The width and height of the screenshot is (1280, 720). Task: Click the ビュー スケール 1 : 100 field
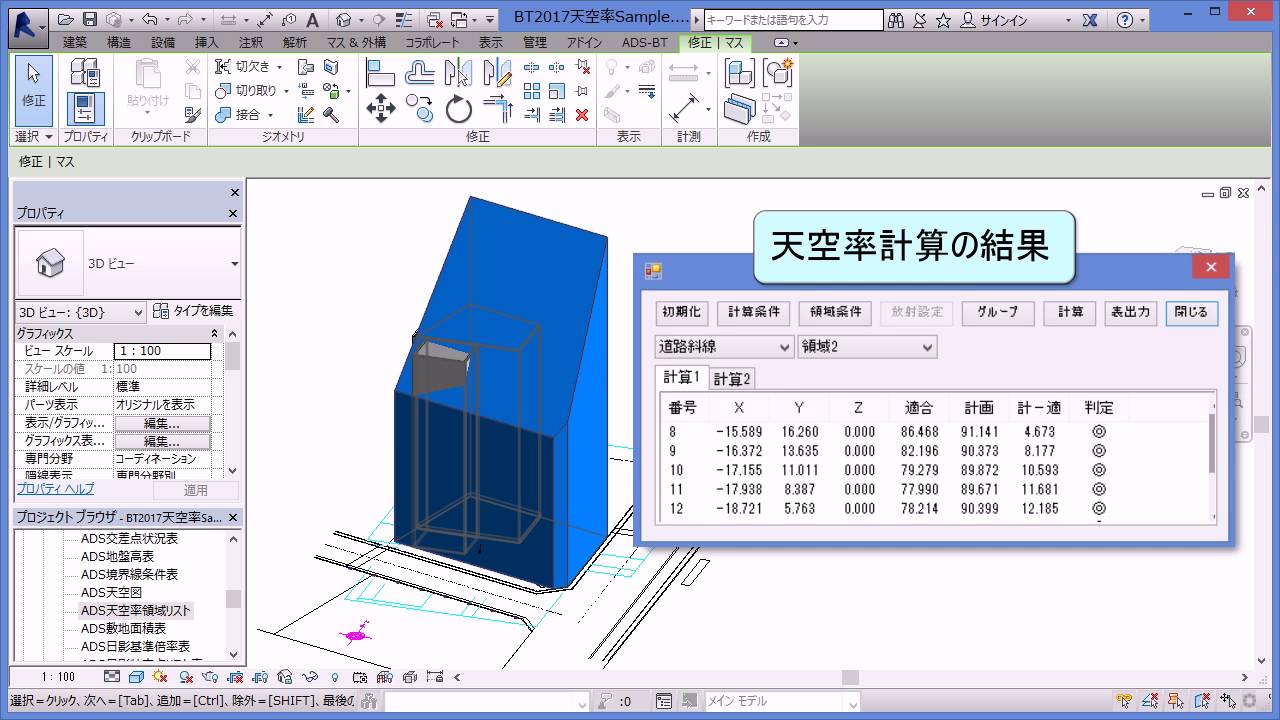point(162,351)
